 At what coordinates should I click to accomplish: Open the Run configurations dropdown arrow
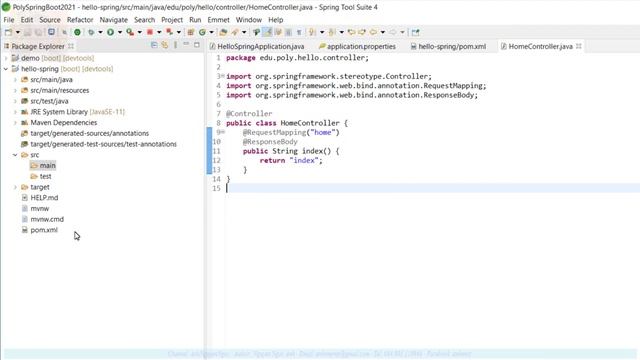click(x=120, y=32)
